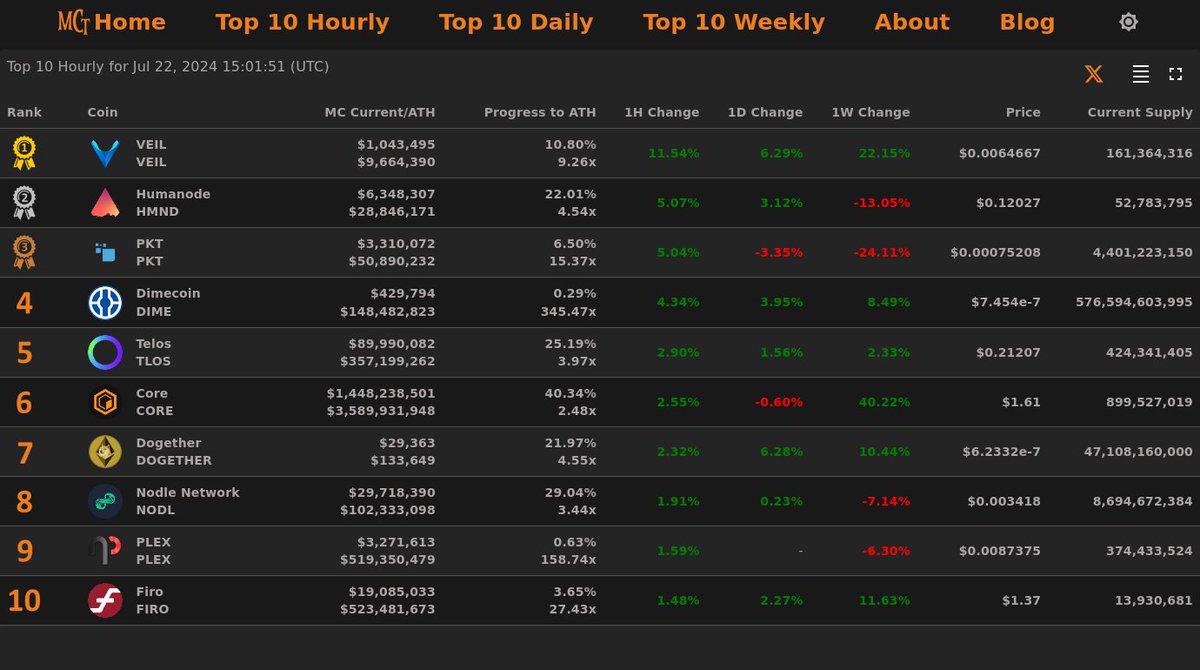Click the Dogether coin logo
The height and width of the screenshot is (670, 1200).
(x=105, y=451)
